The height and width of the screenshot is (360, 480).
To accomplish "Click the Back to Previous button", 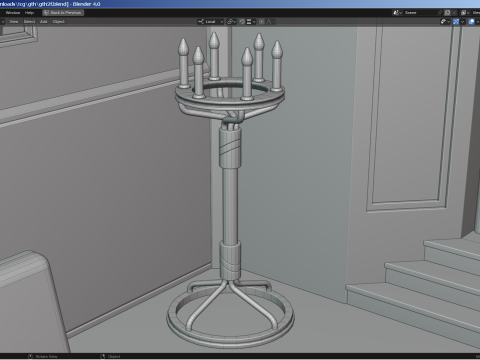I will (x=63, y=13).
